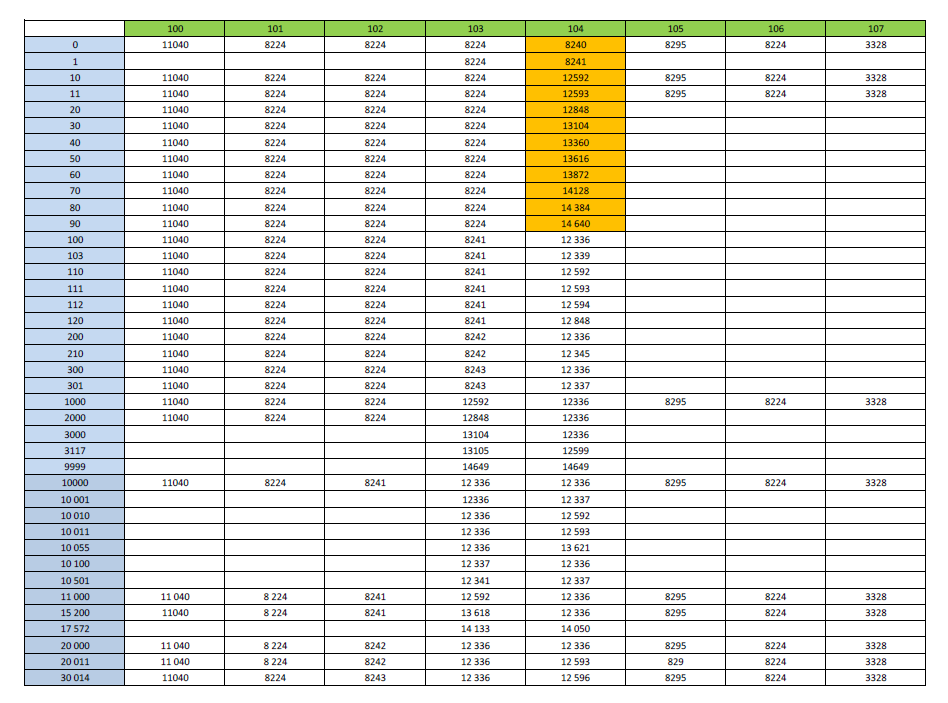
Task: Select the orange cell with 13872
Action: (575, 175)
